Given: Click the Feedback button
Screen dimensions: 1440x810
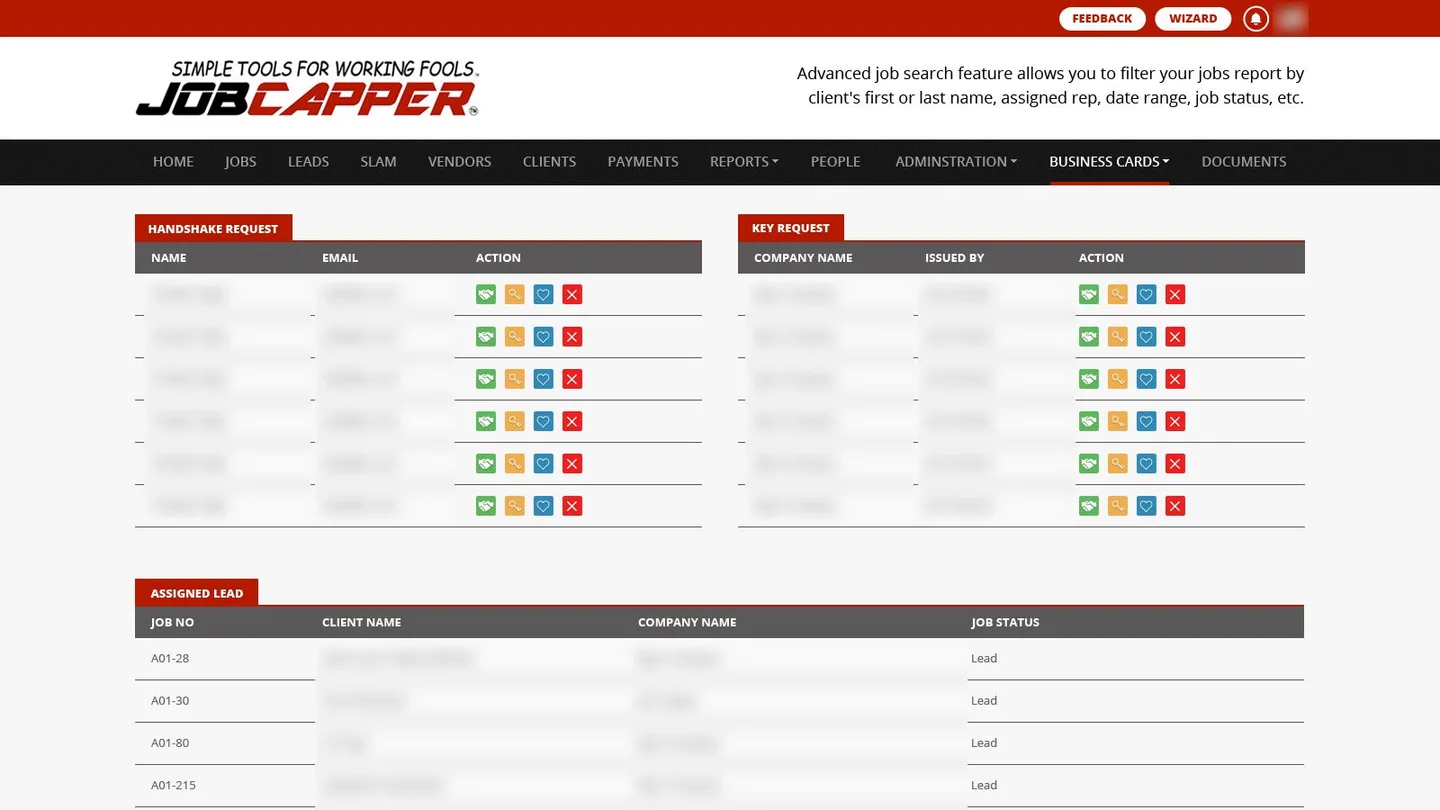Looking at the screenshot, I should tap(1102, 18).
